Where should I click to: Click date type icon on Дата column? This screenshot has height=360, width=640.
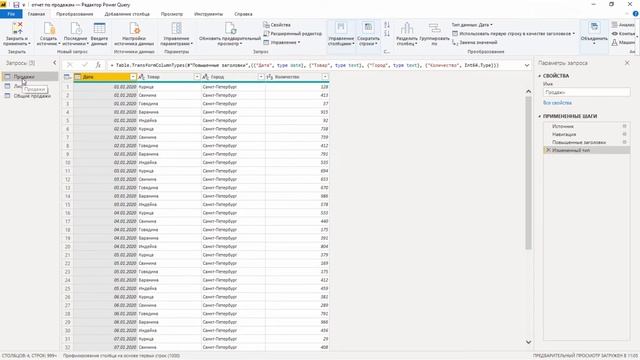[x=78, y=77]
